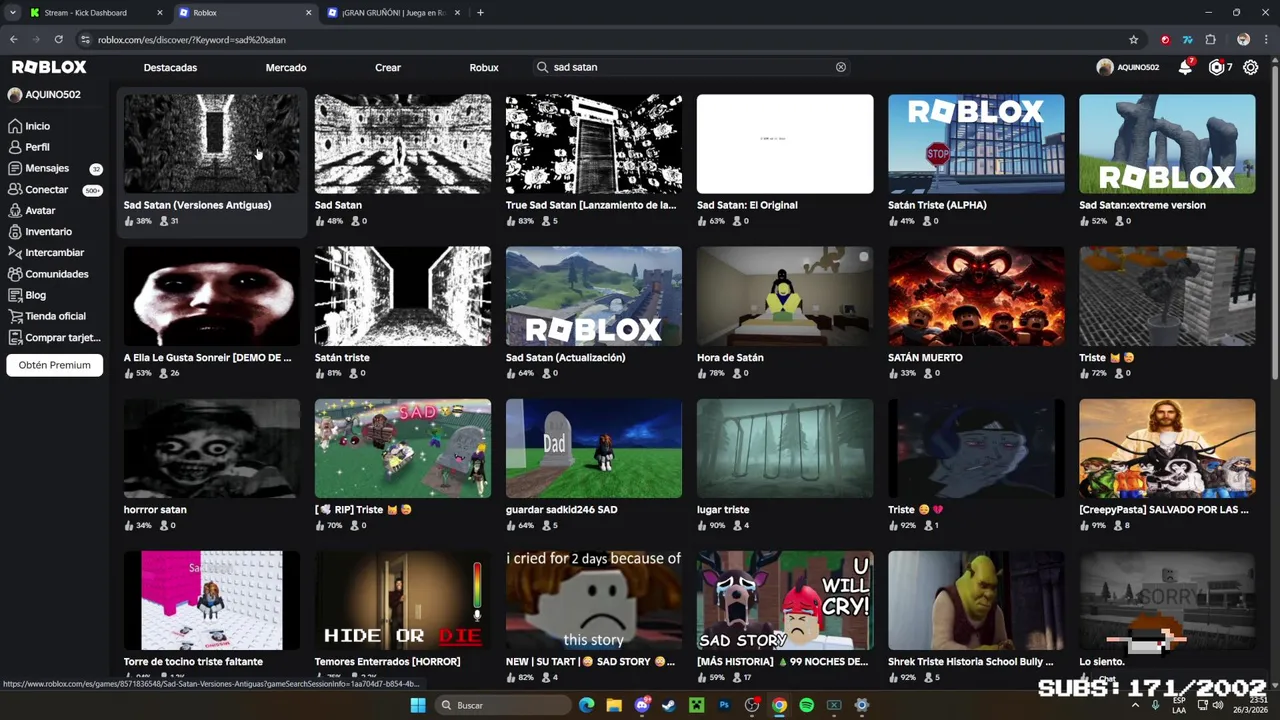Open Mensajes icon in sidebar

(x=14, y=168)
